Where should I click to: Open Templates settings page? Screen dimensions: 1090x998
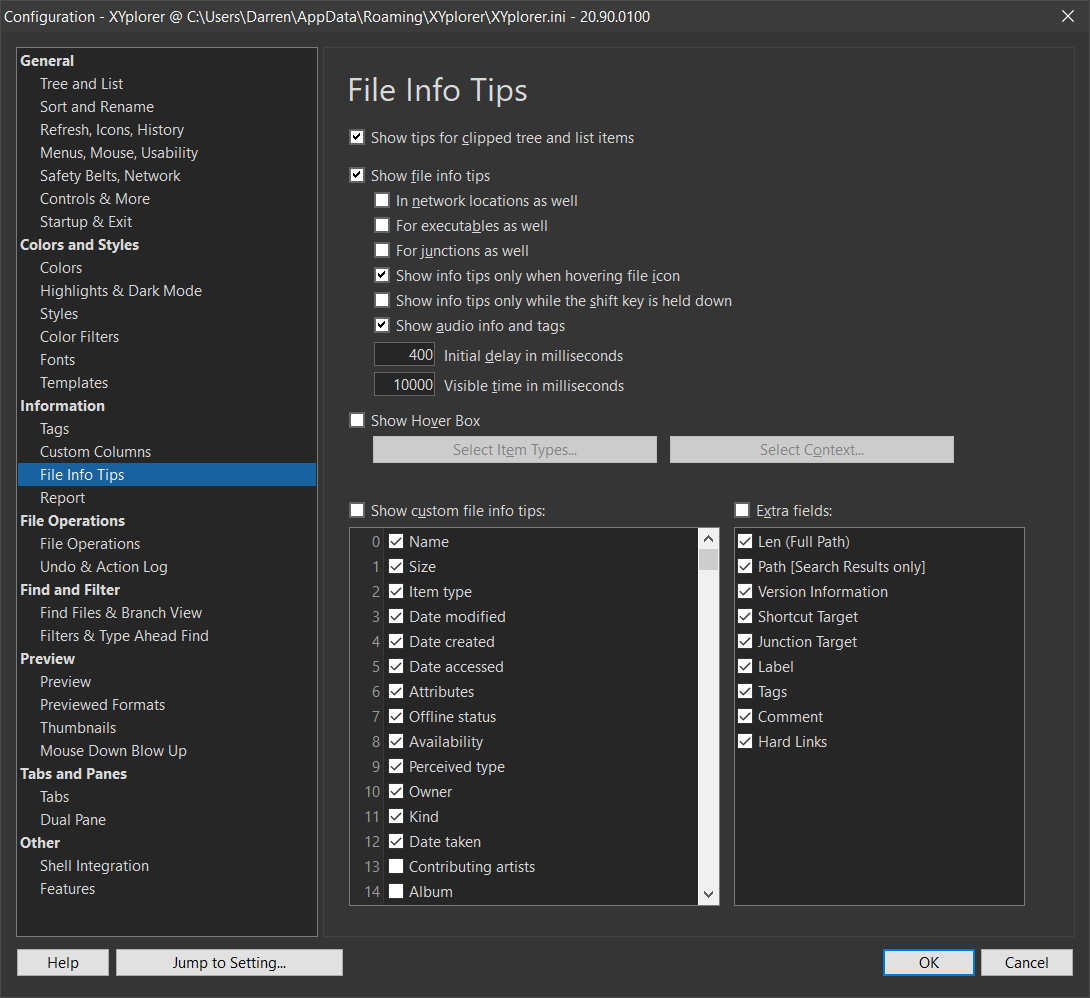(74, 382)
